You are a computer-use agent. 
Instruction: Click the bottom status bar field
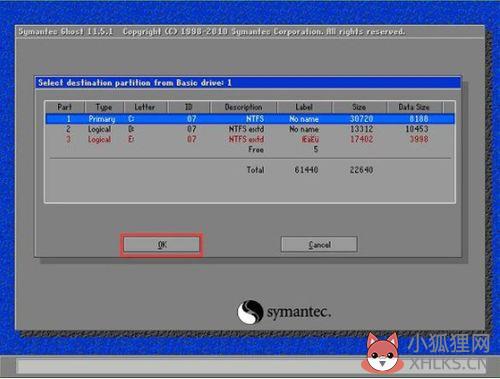pyautogui.click(x=250, y=366)
